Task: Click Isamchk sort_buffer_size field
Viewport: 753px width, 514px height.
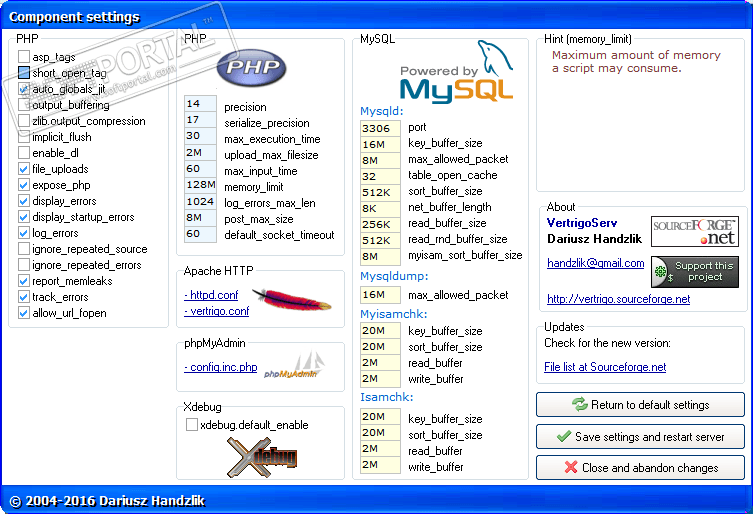Action: [x=380, y=432]
